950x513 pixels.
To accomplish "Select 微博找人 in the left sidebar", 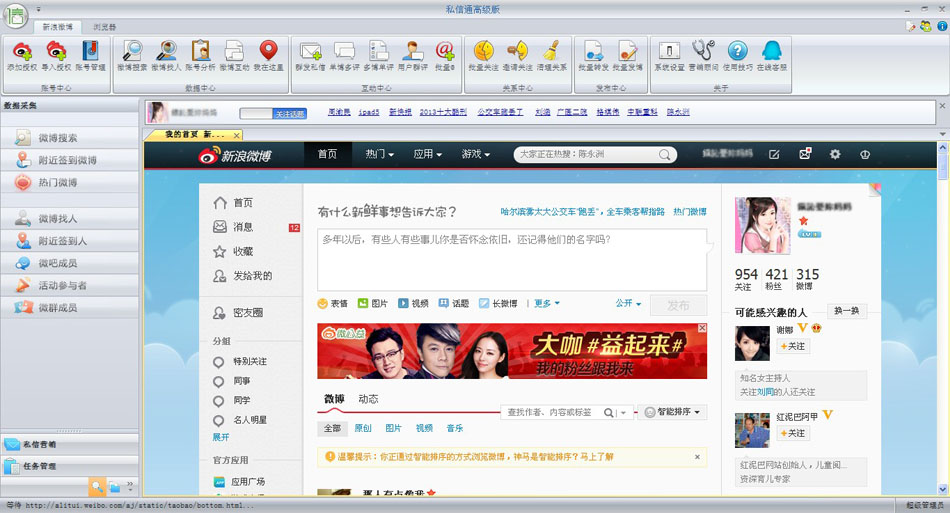I will [70, 219].
